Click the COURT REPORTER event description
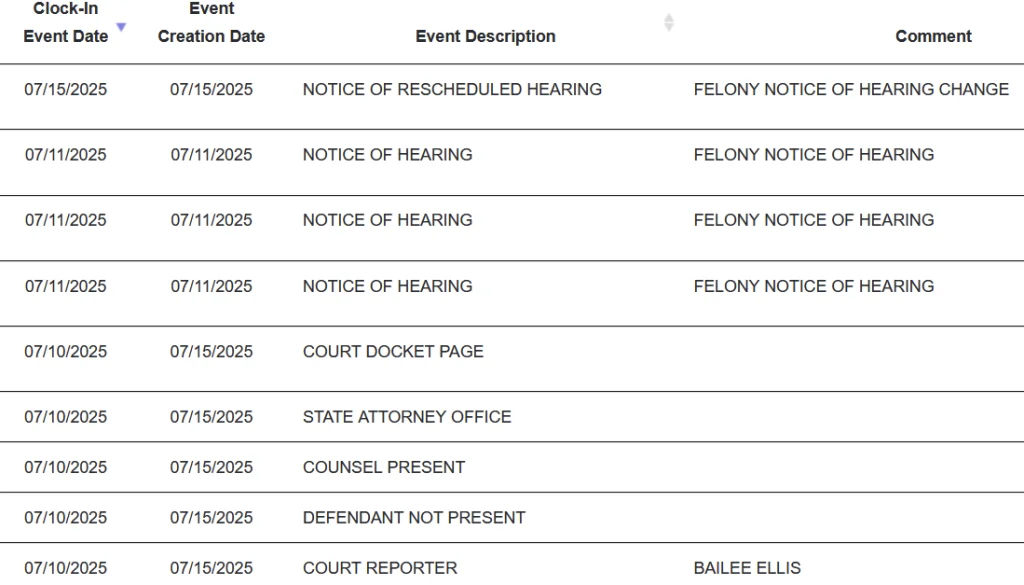This screenshot has height=585, width=1024. pos(380,568)
